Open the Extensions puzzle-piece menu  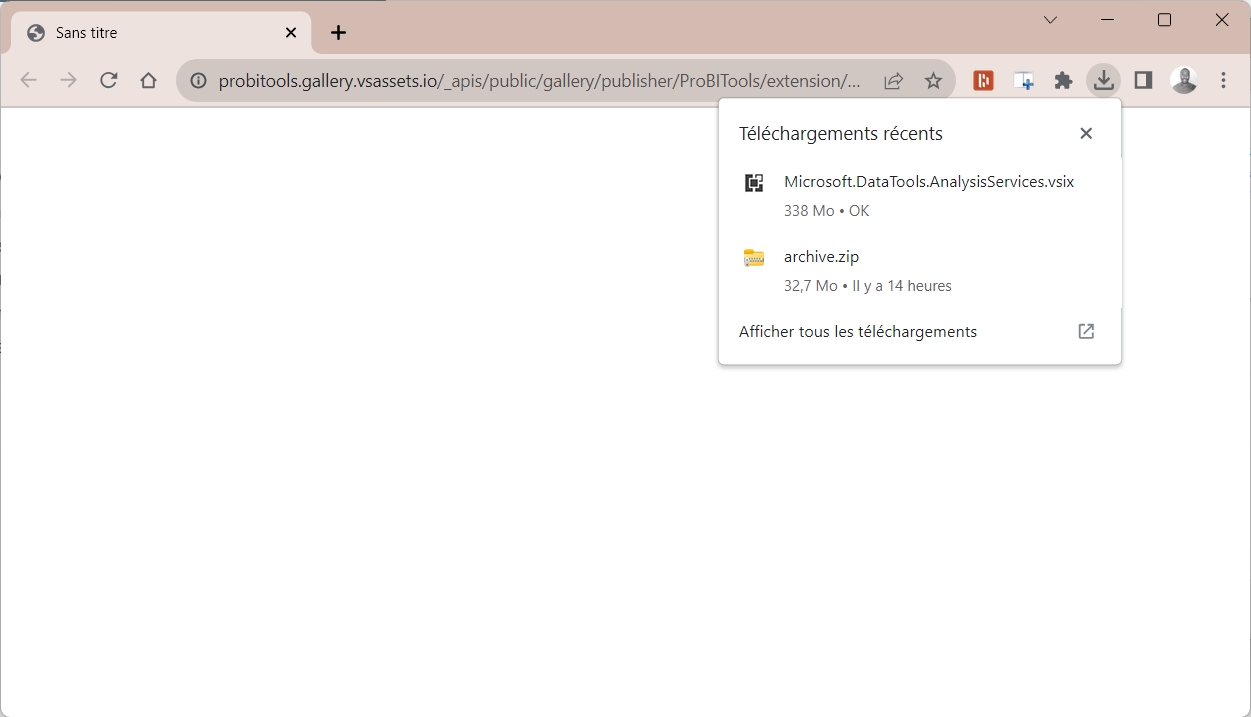[1063, 81]
